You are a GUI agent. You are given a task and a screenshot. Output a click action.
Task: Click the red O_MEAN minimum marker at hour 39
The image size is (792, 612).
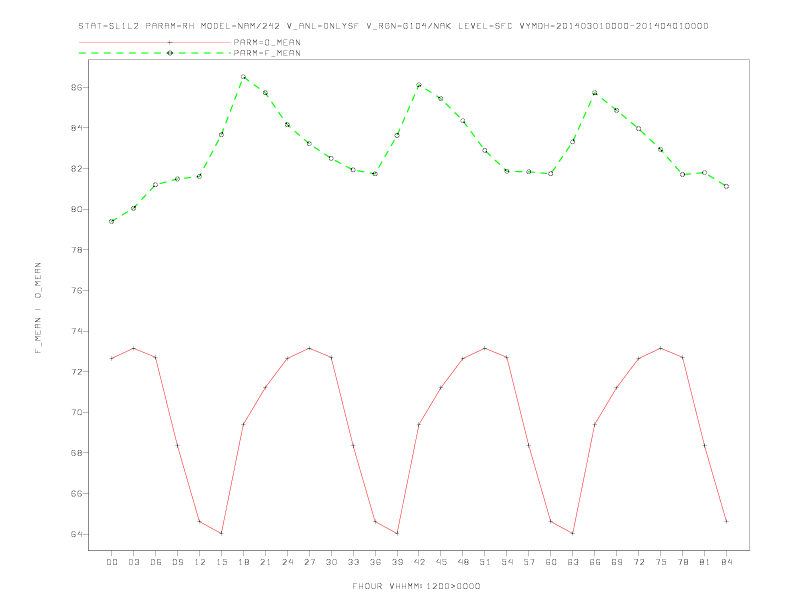tap(397, 533)
